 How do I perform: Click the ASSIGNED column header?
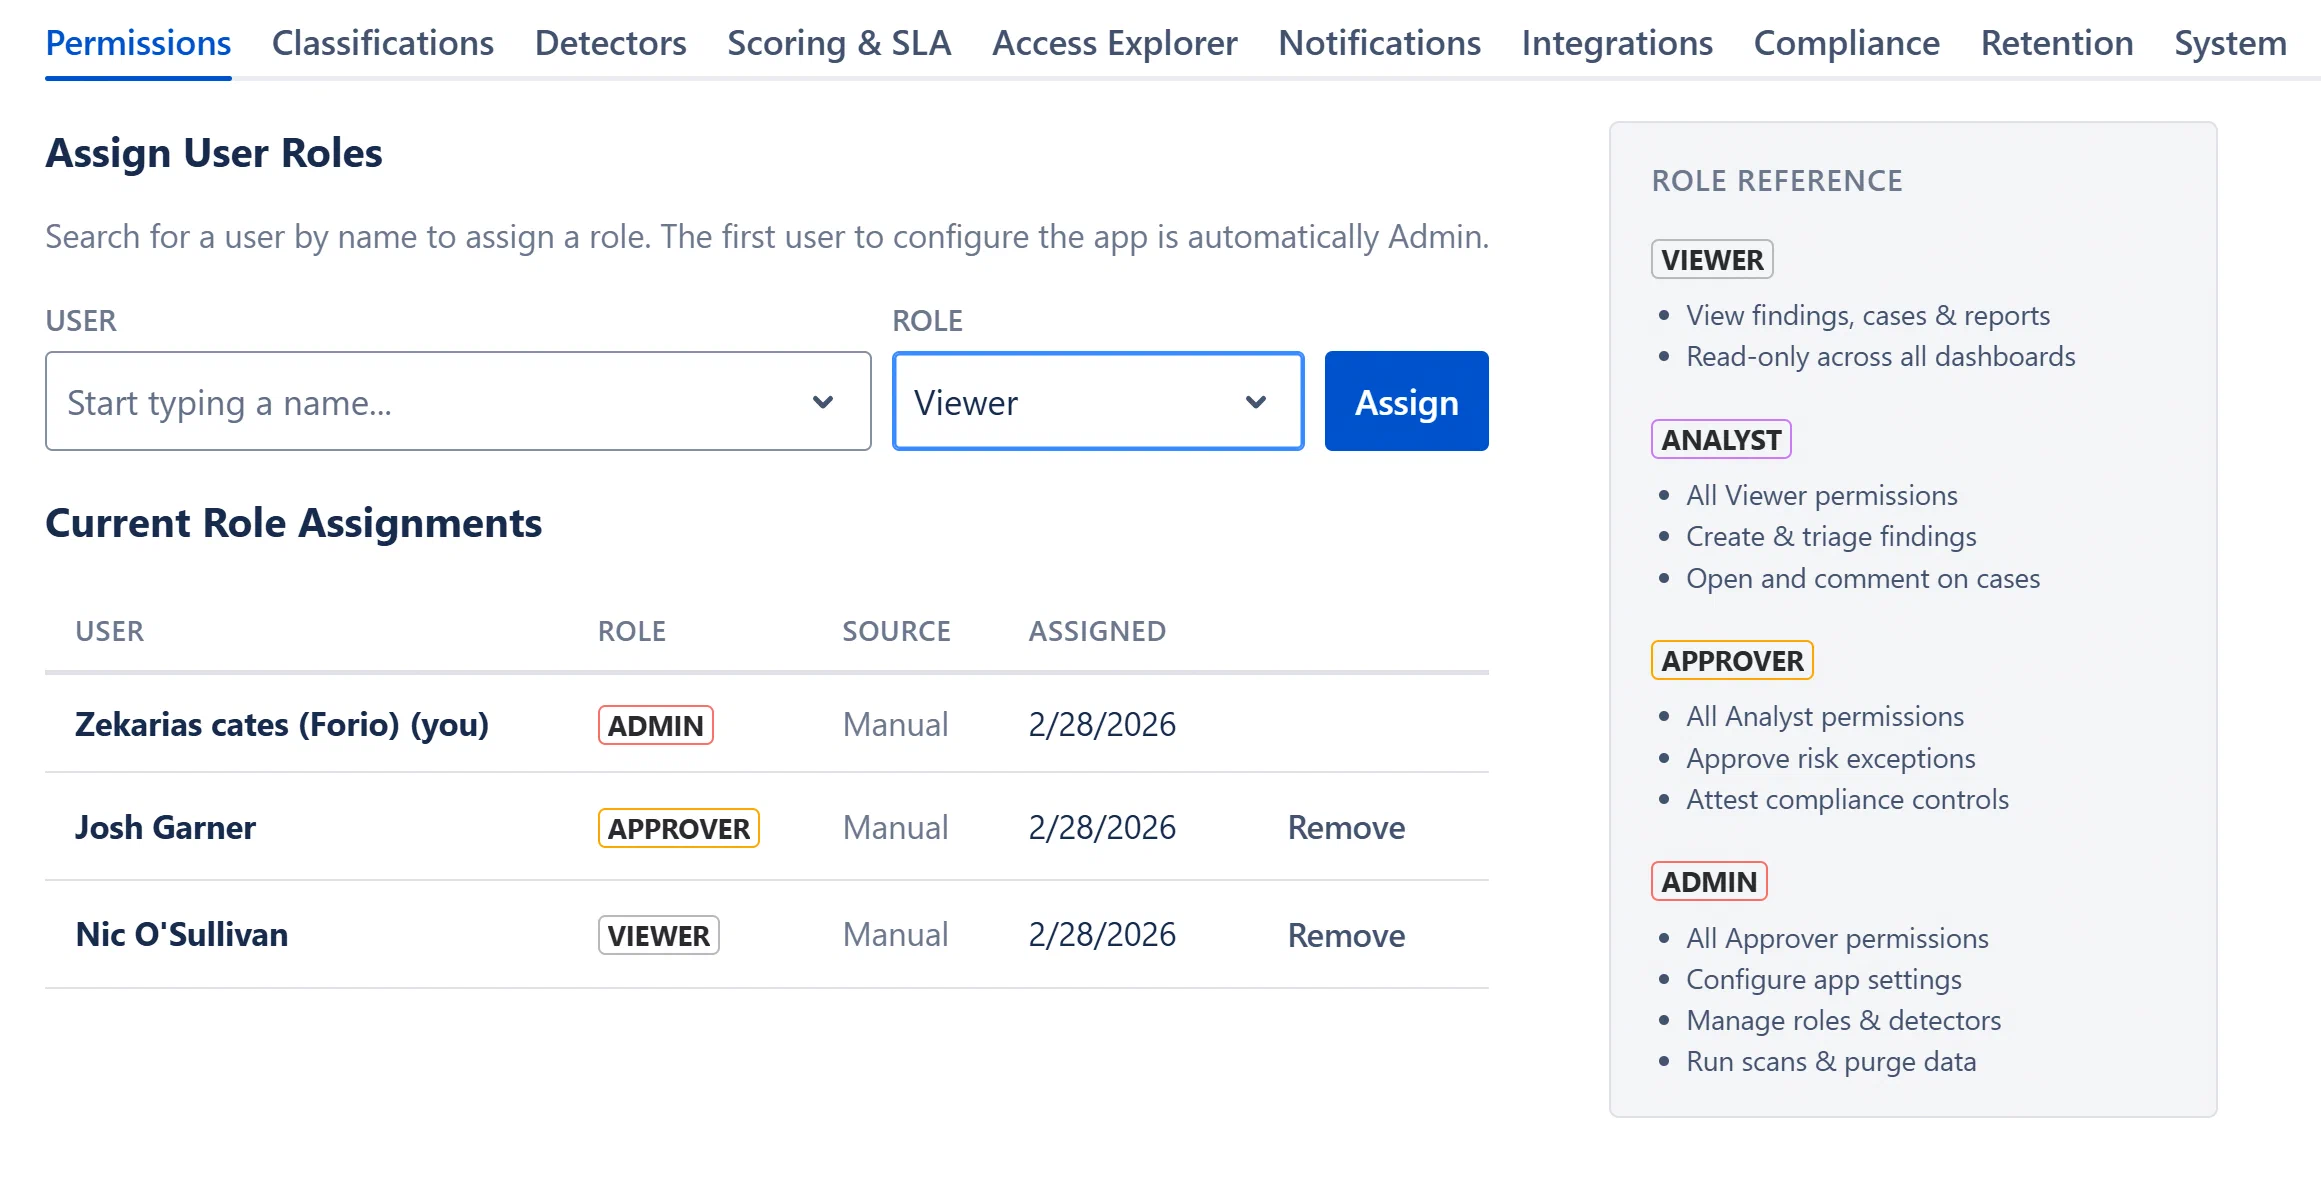click(x=1097, y=631)
